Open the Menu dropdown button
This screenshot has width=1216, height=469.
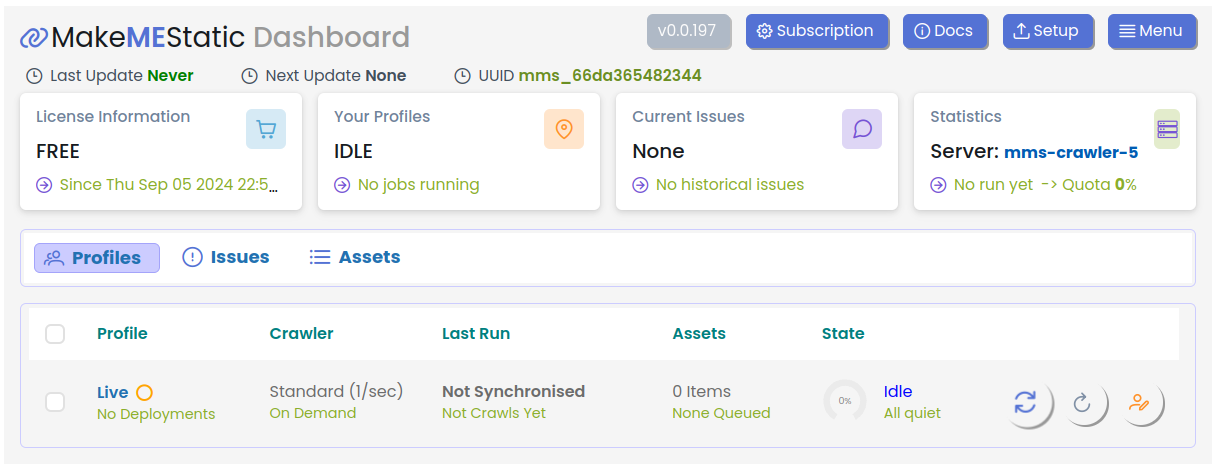pyautogui.click(x=1152, y=31)
